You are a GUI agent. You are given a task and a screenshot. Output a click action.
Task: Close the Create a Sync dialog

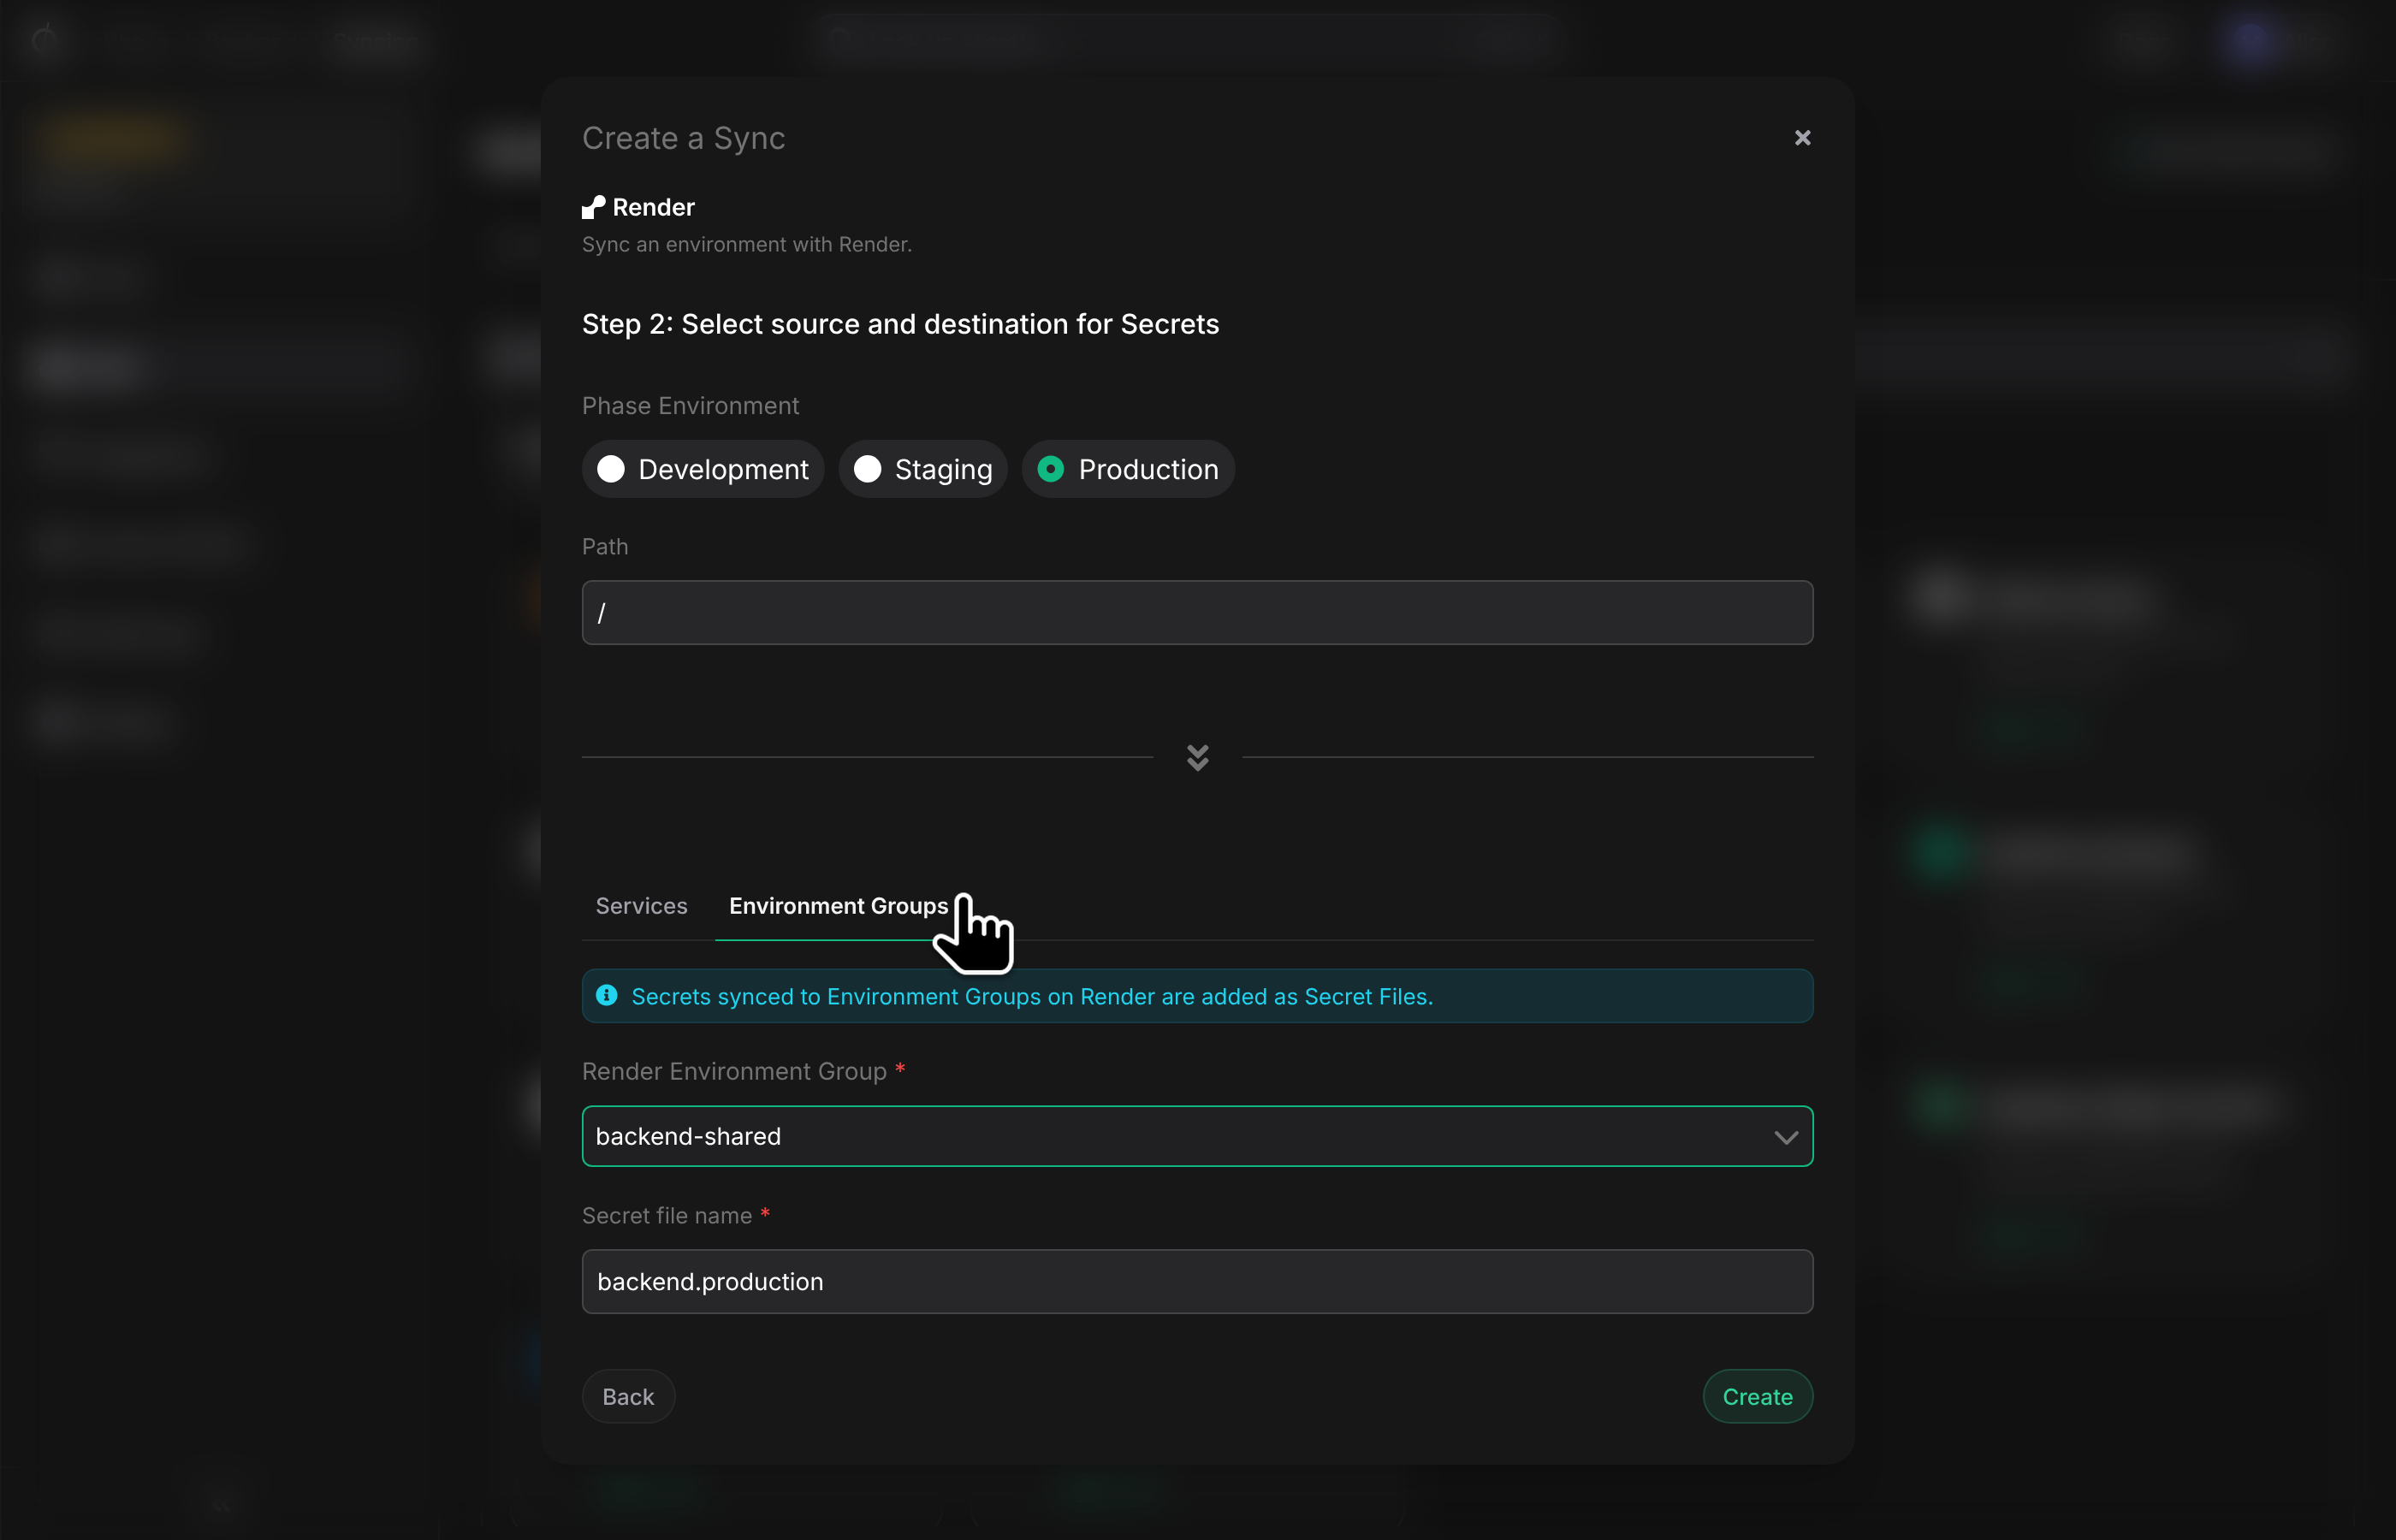[x=1802, y=138]
